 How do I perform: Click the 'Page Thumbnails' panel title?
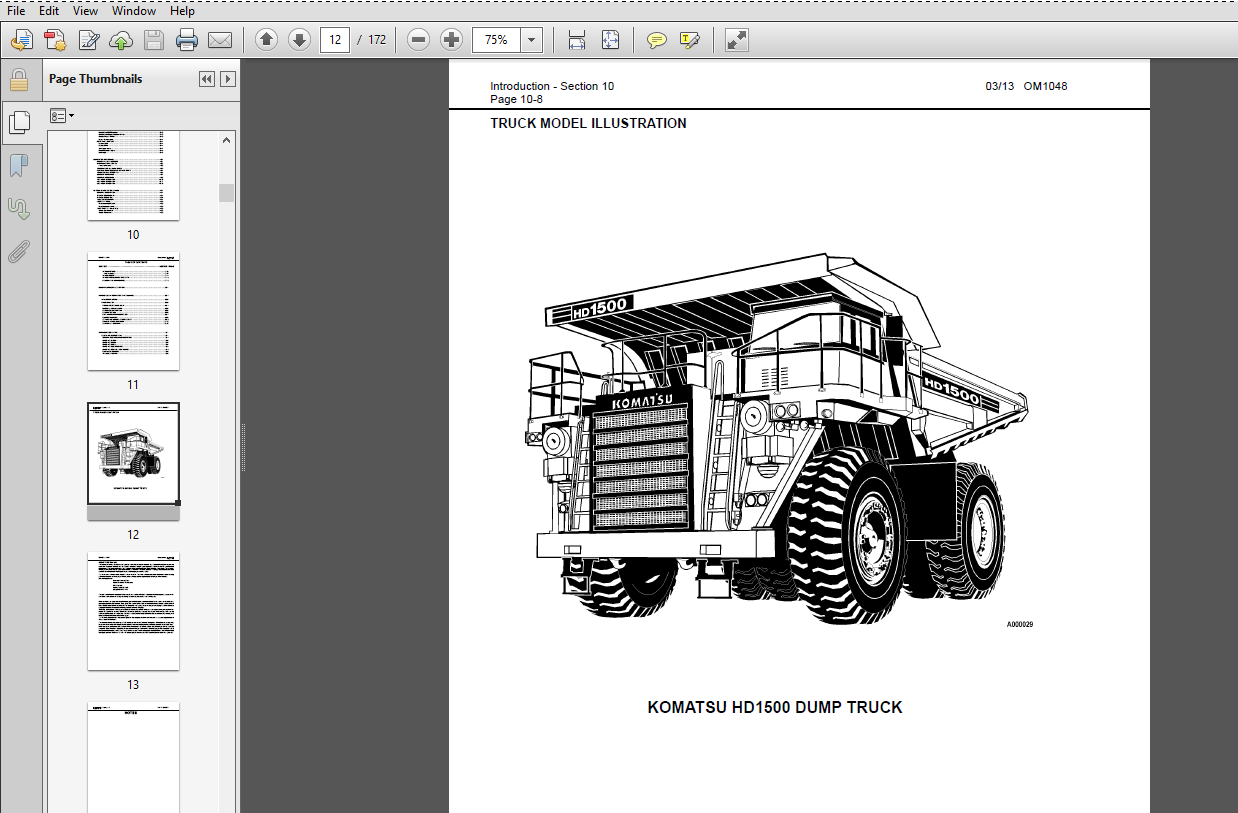coord(95,79)
